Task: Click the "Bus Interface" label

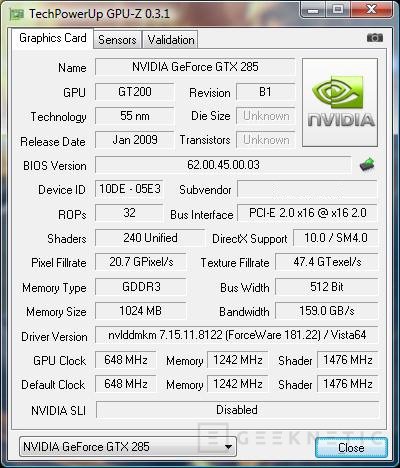Action: point(202,215)
